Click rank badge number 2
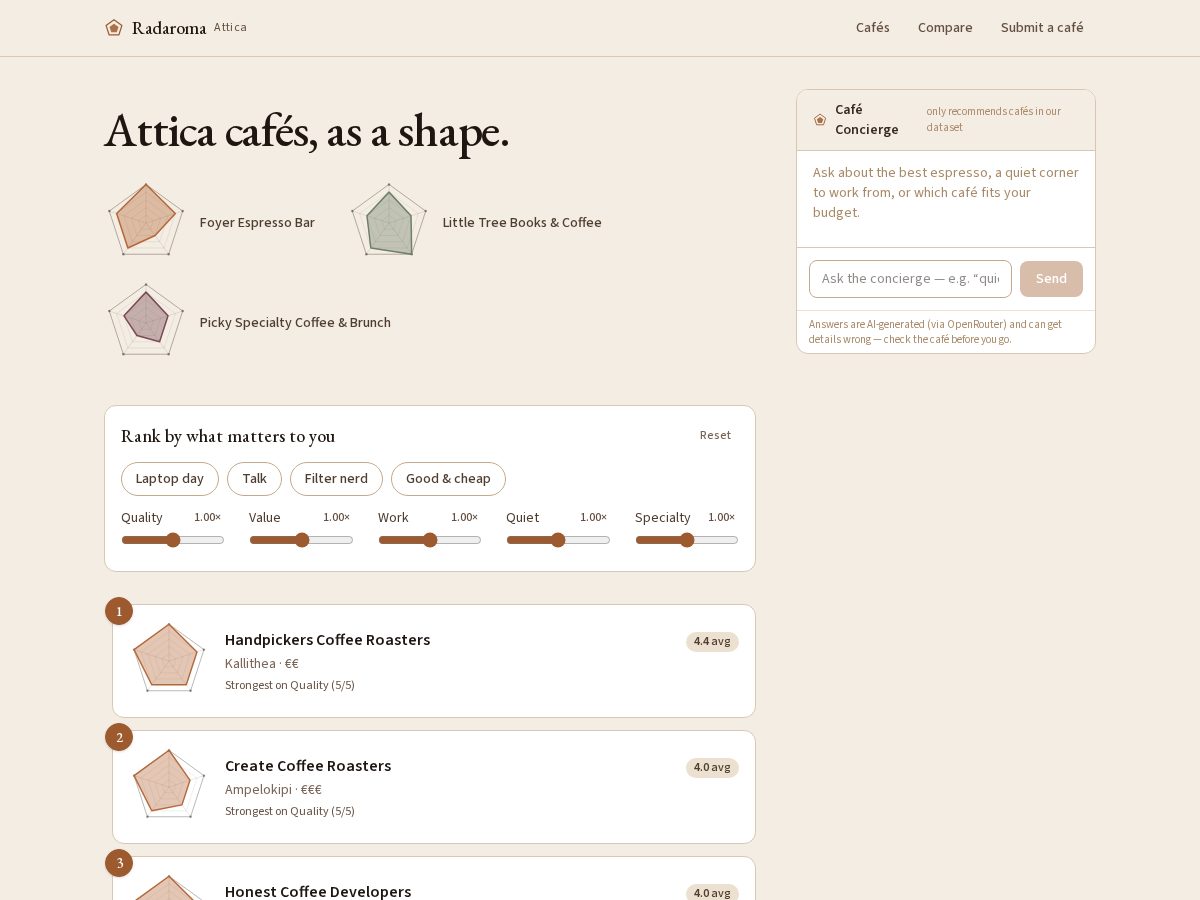 click(119, 737)
